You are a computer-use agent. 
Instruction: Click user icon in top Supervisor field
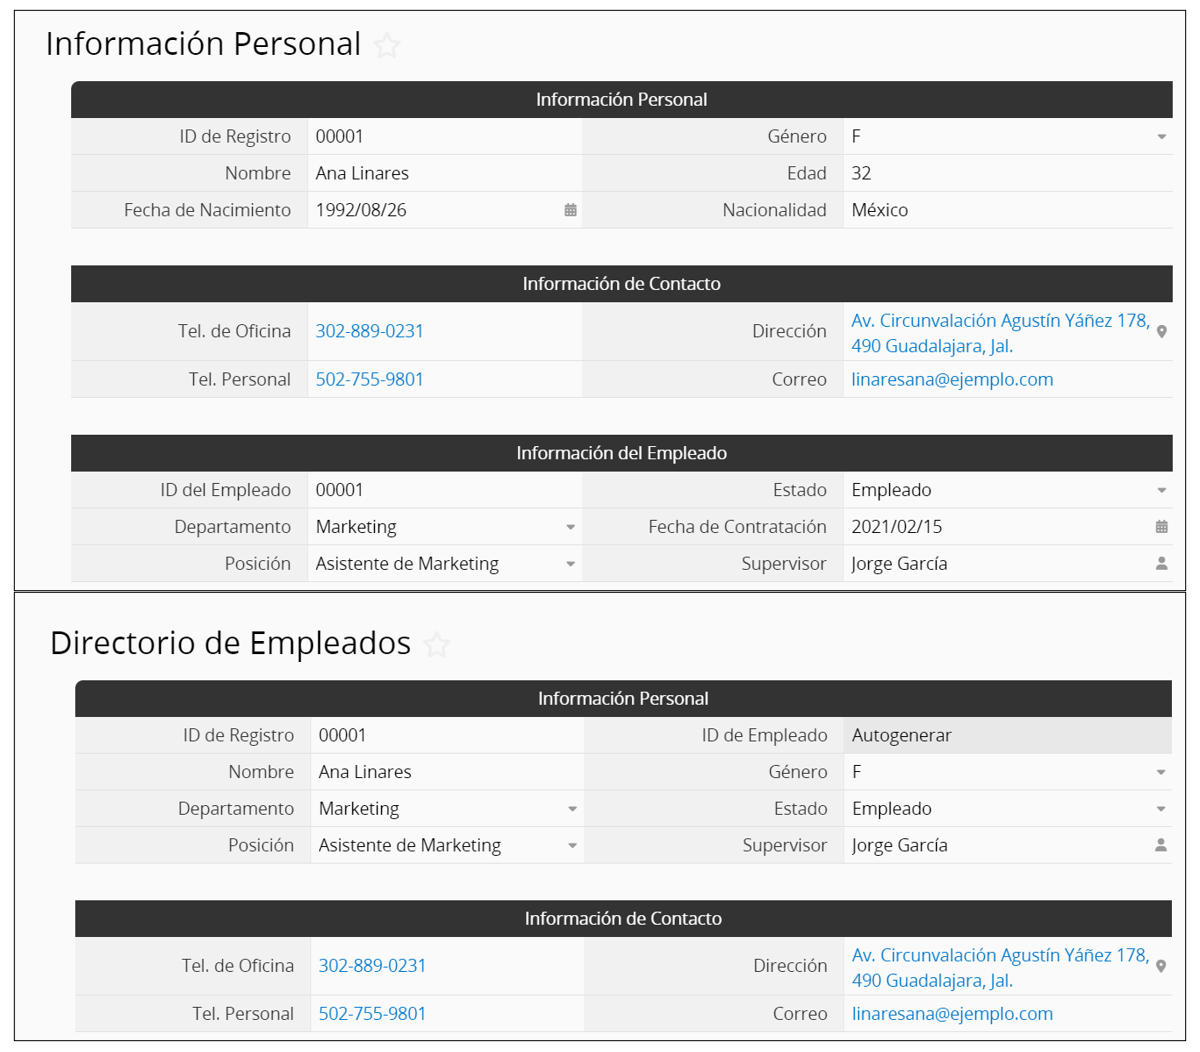[1161, 564]
